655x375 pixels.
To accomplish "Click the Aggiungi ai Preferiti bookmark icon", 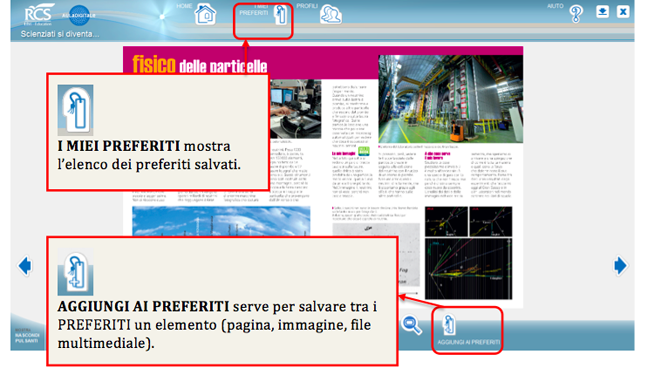I will coord(449,325).
